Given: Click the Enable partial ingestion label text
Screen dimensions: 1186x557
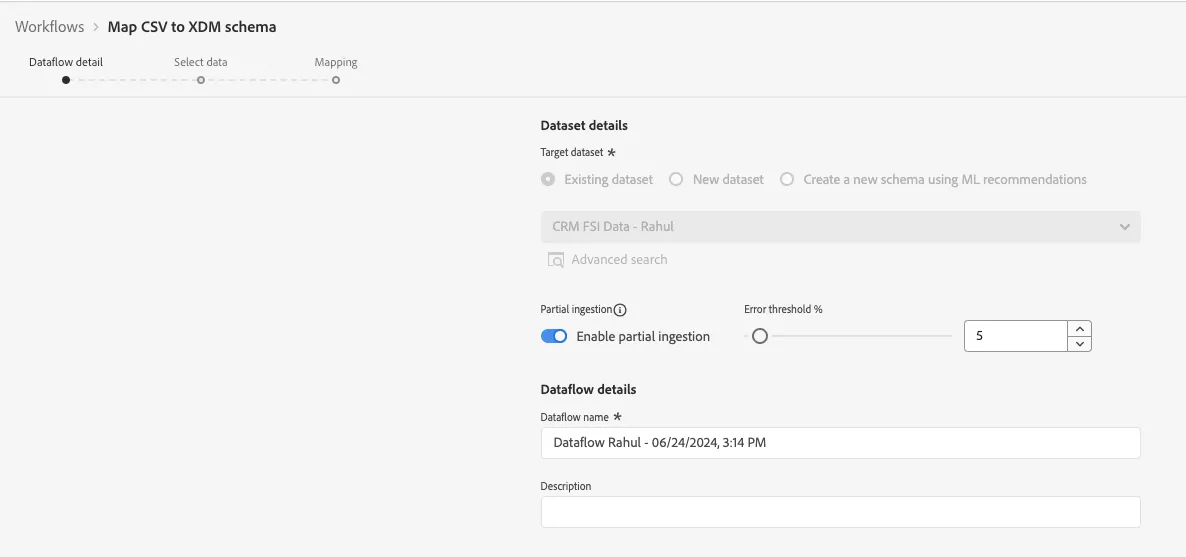Looking at the screenshot, I should coord(643,337).
